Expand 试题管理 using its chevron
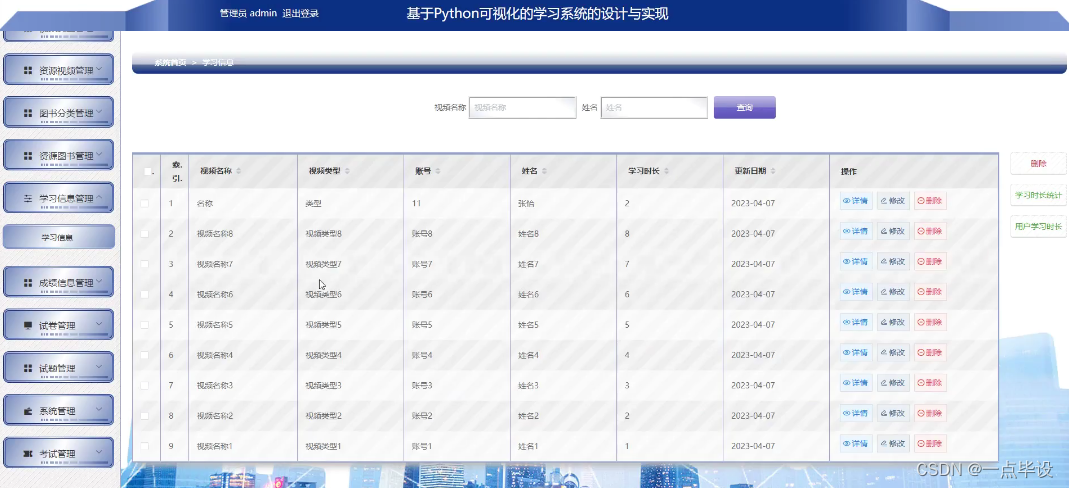This screenshot has height=488, width=1069. 100,367
